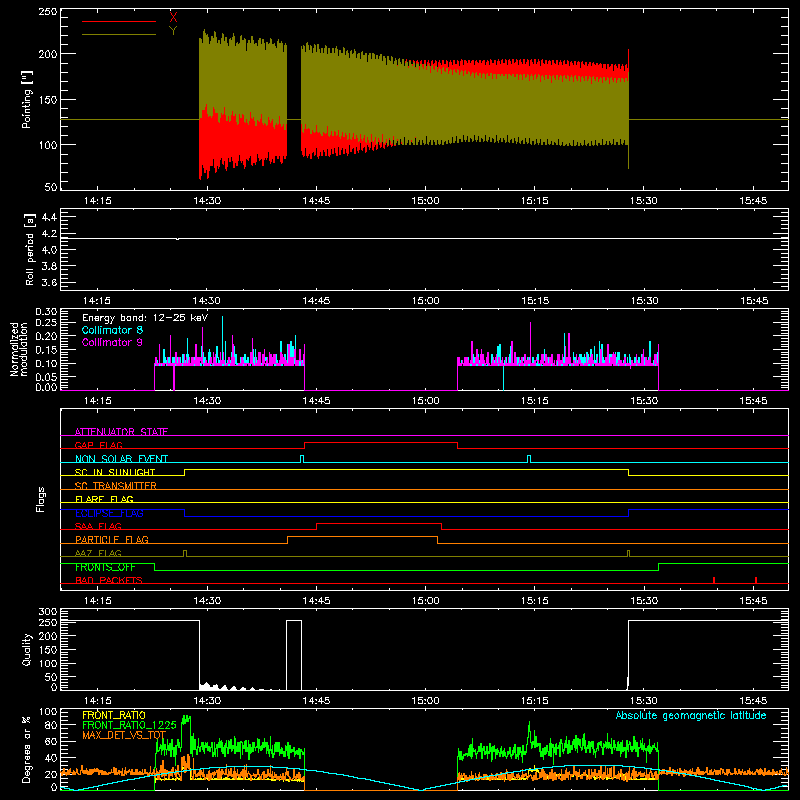Click the BAD_PACKETS spike near 15:45
Screen dimensions: 800x800
click(756, 580)
